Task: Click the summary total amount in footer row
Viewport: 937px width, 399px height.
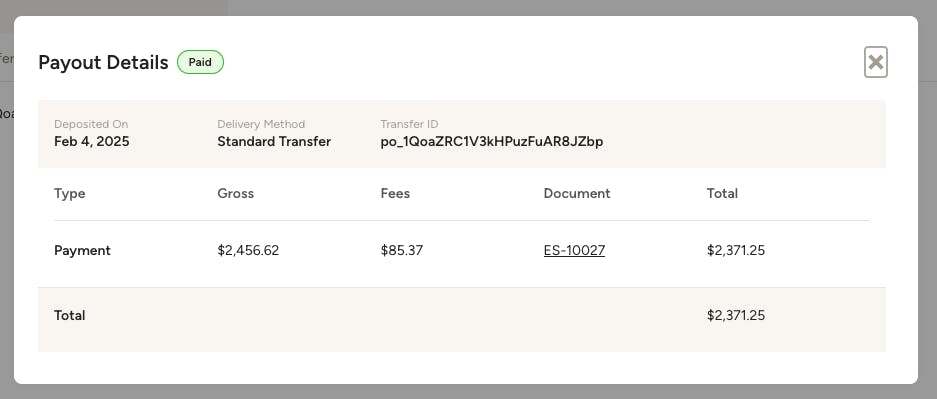Action: [736, 315]
